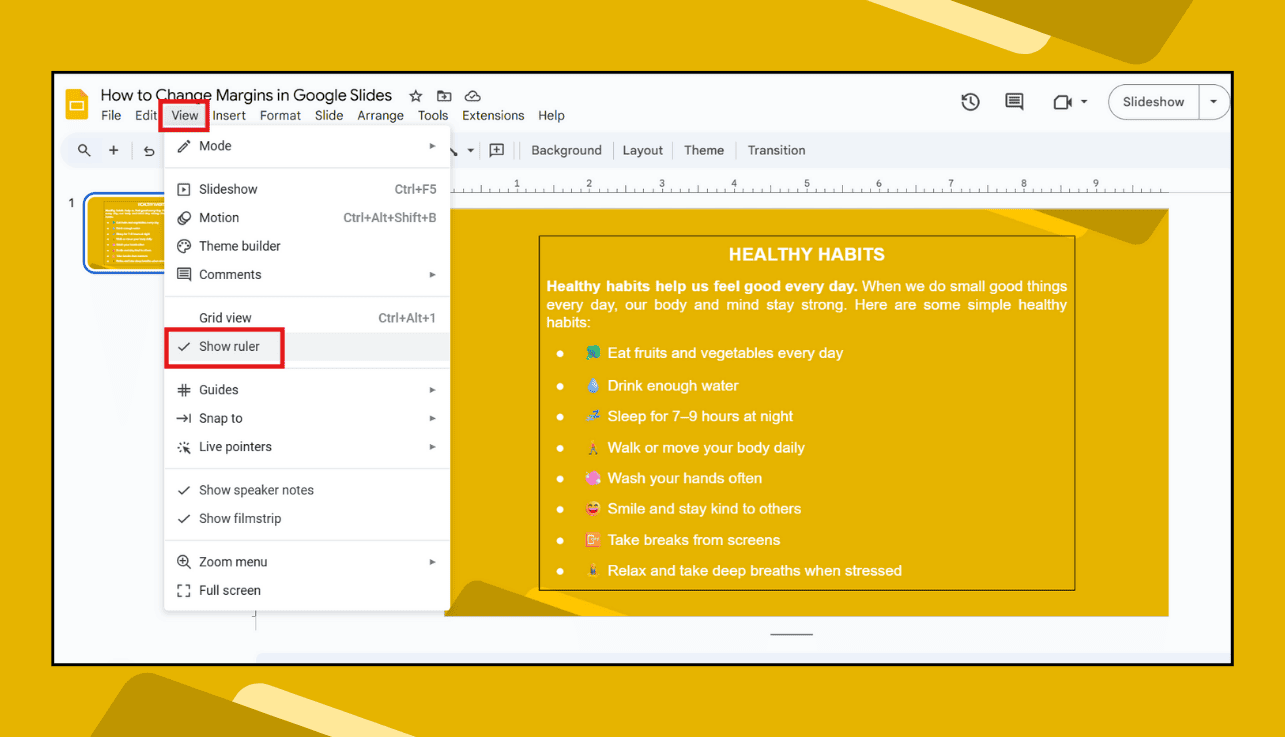The image size is (1285, 737).
Task: Select the zoom search tool
Action: point(83,150)
